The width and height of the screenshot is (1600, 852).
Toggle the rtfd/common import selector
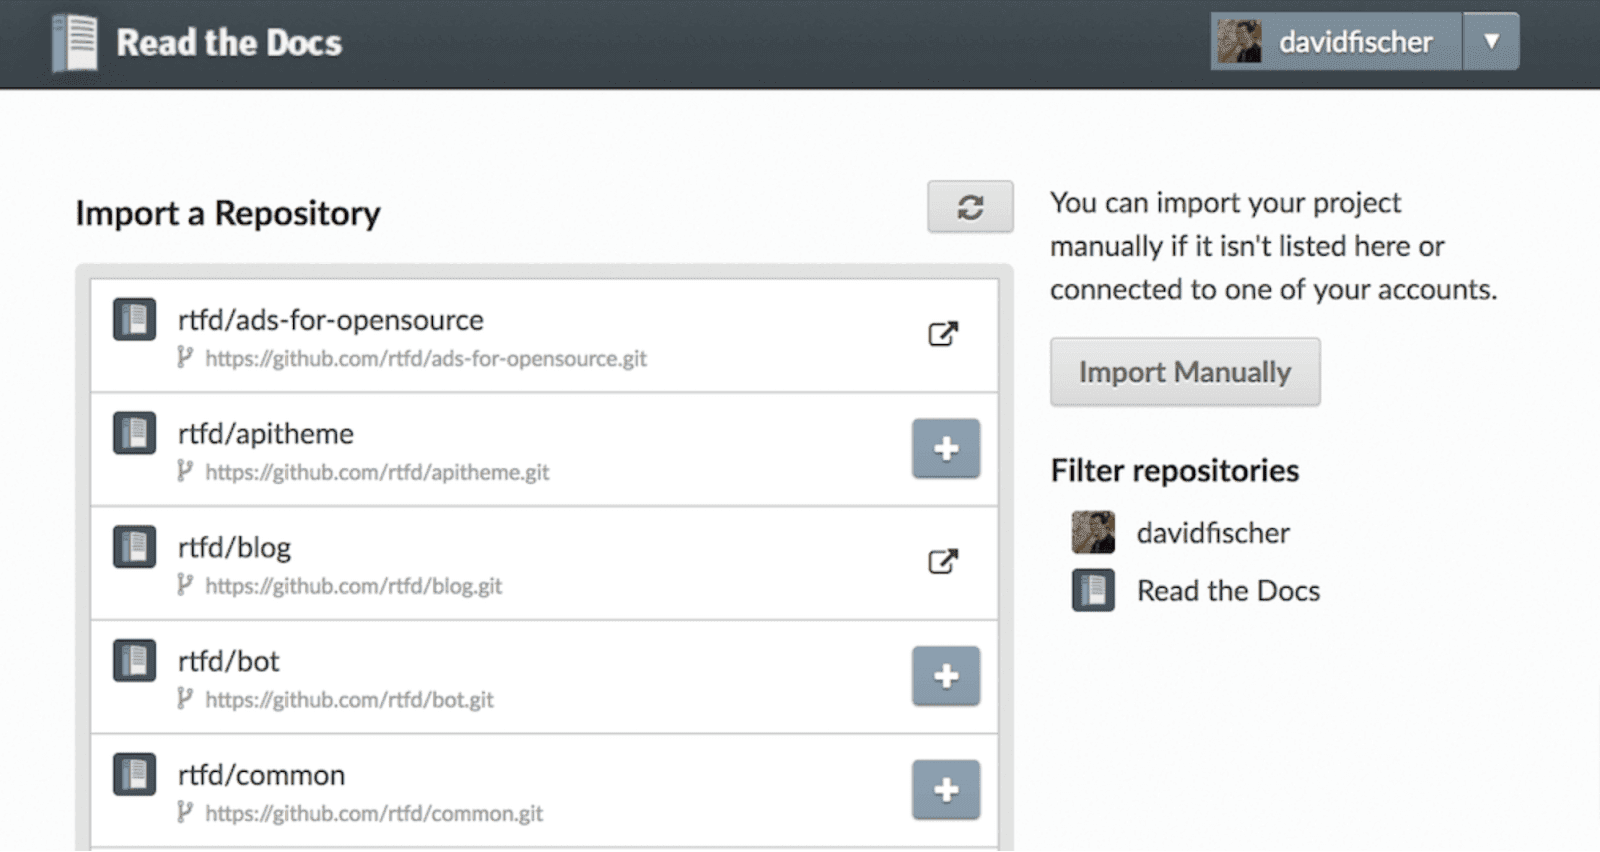[945, 789]
